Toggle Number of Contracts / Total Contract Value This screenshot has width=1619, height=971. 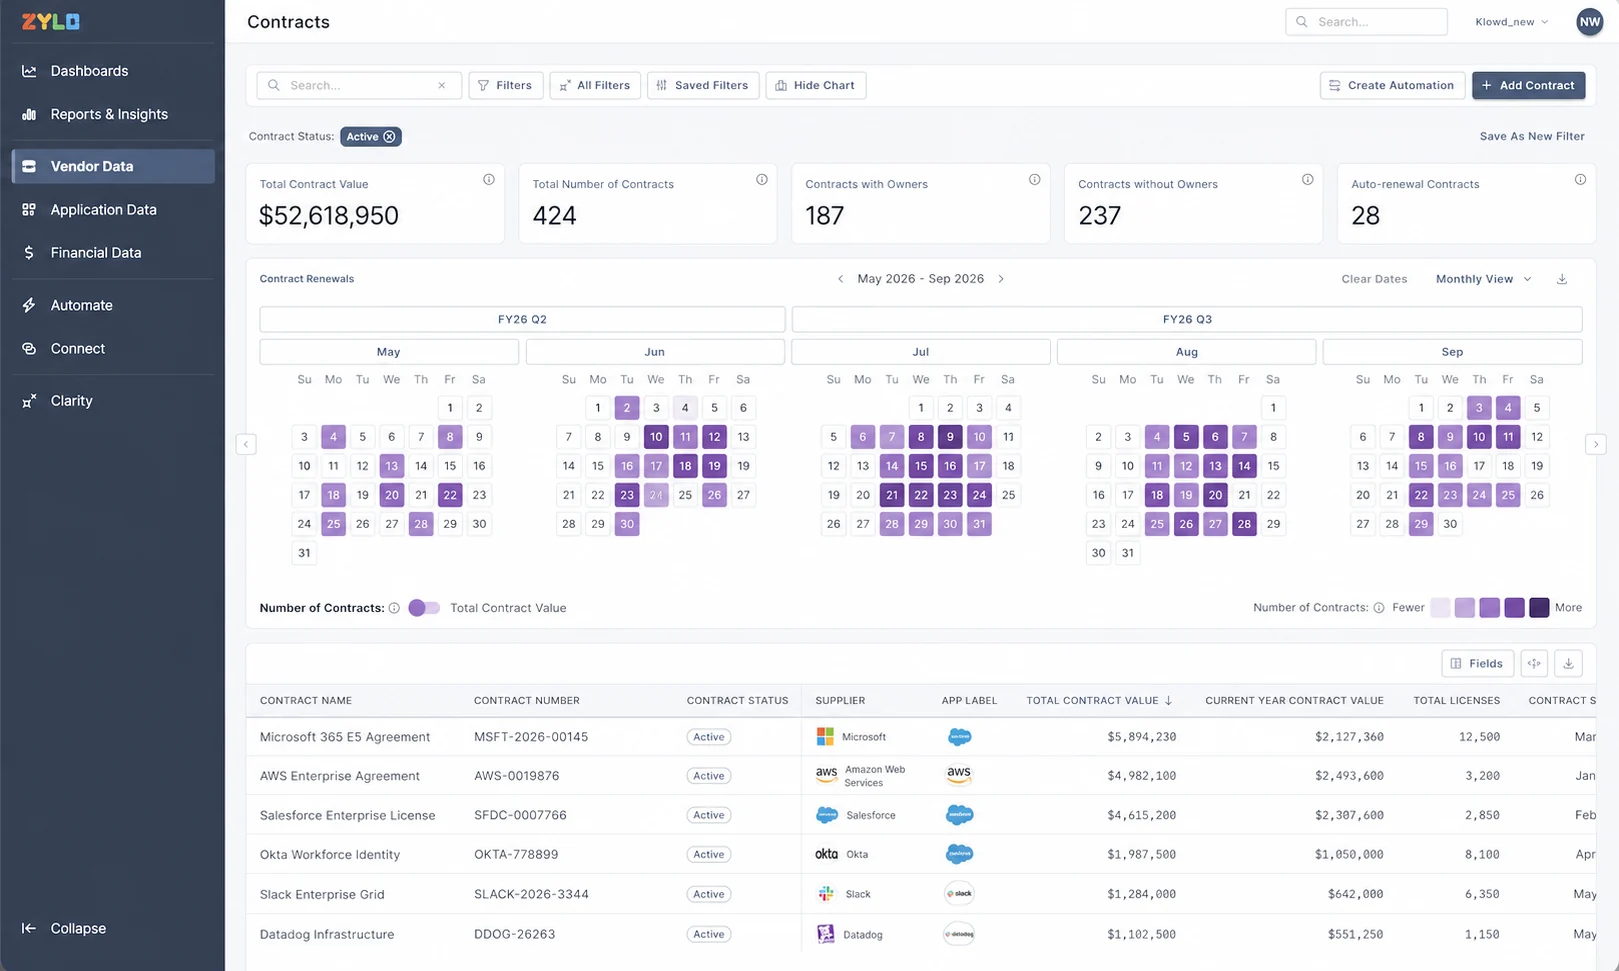point(424,608)
